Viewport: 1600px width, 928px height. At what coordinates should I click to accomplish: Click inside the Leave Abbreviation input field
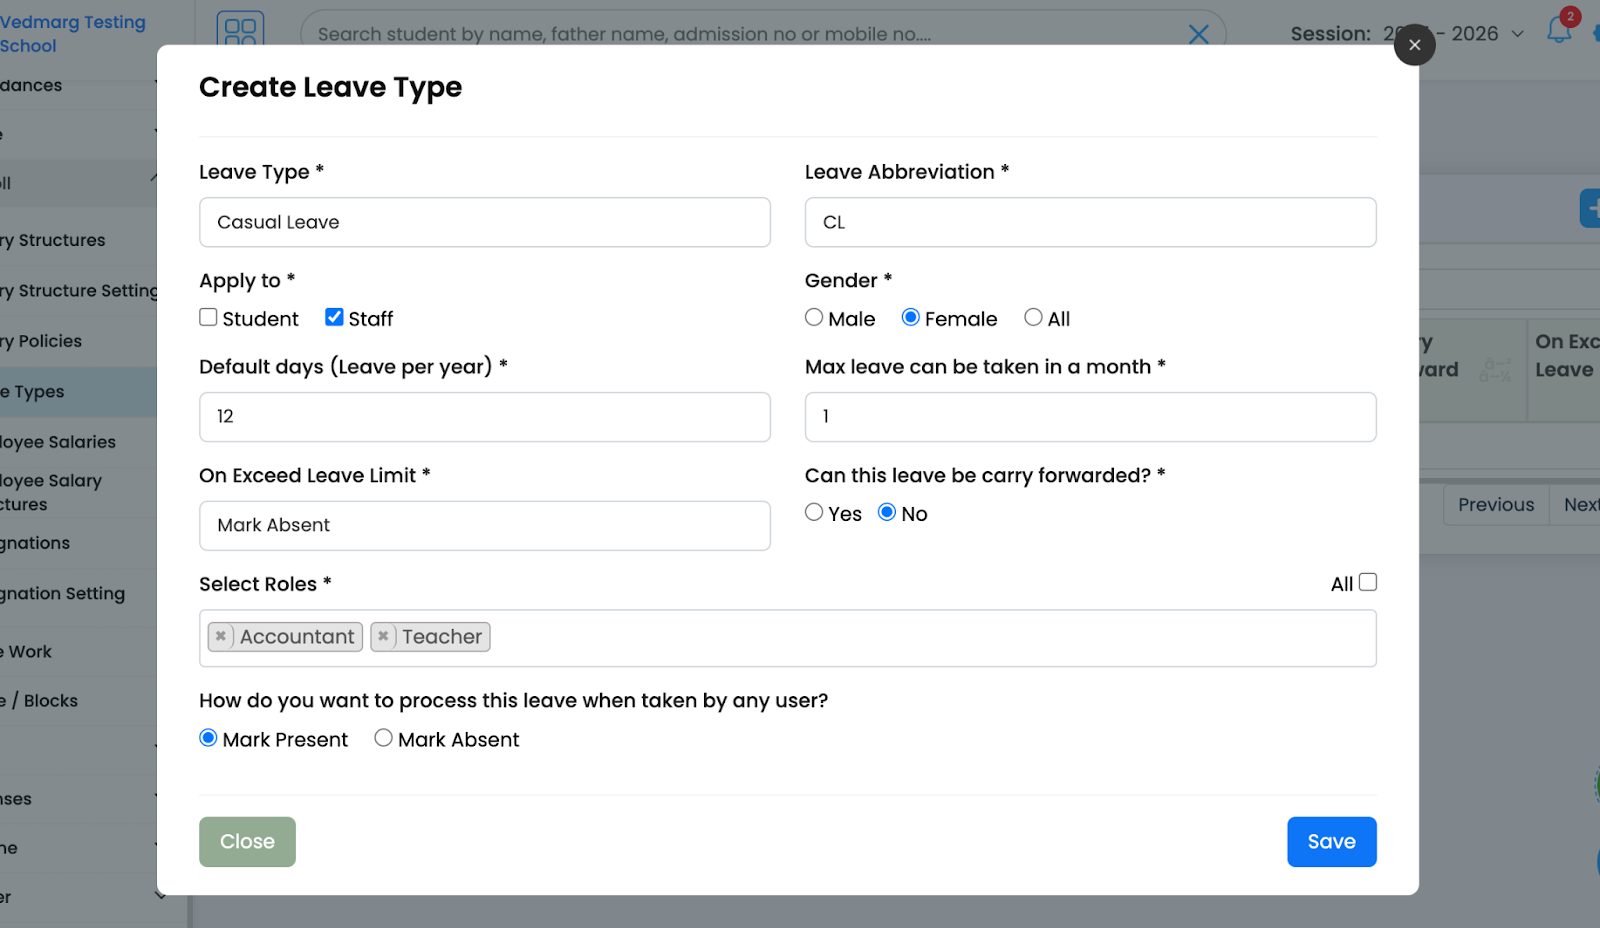click(1090, 222)
